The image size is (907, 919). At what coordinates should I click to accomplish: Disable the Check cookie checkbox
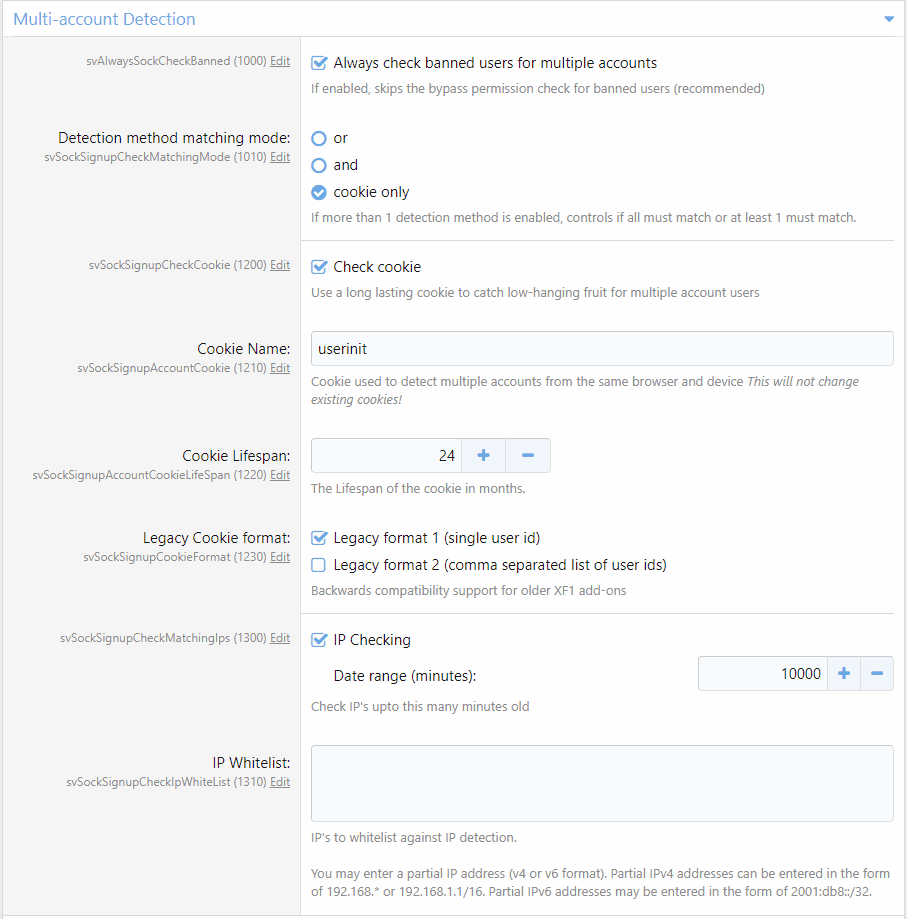click(x=320, y=267)
